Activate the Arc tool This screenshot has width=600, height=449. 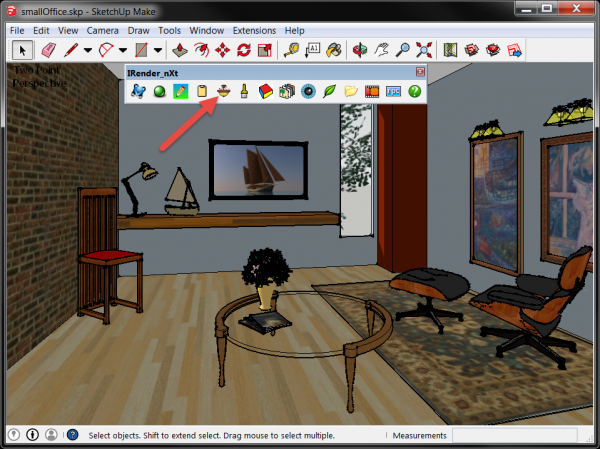[x=106, y=50]
